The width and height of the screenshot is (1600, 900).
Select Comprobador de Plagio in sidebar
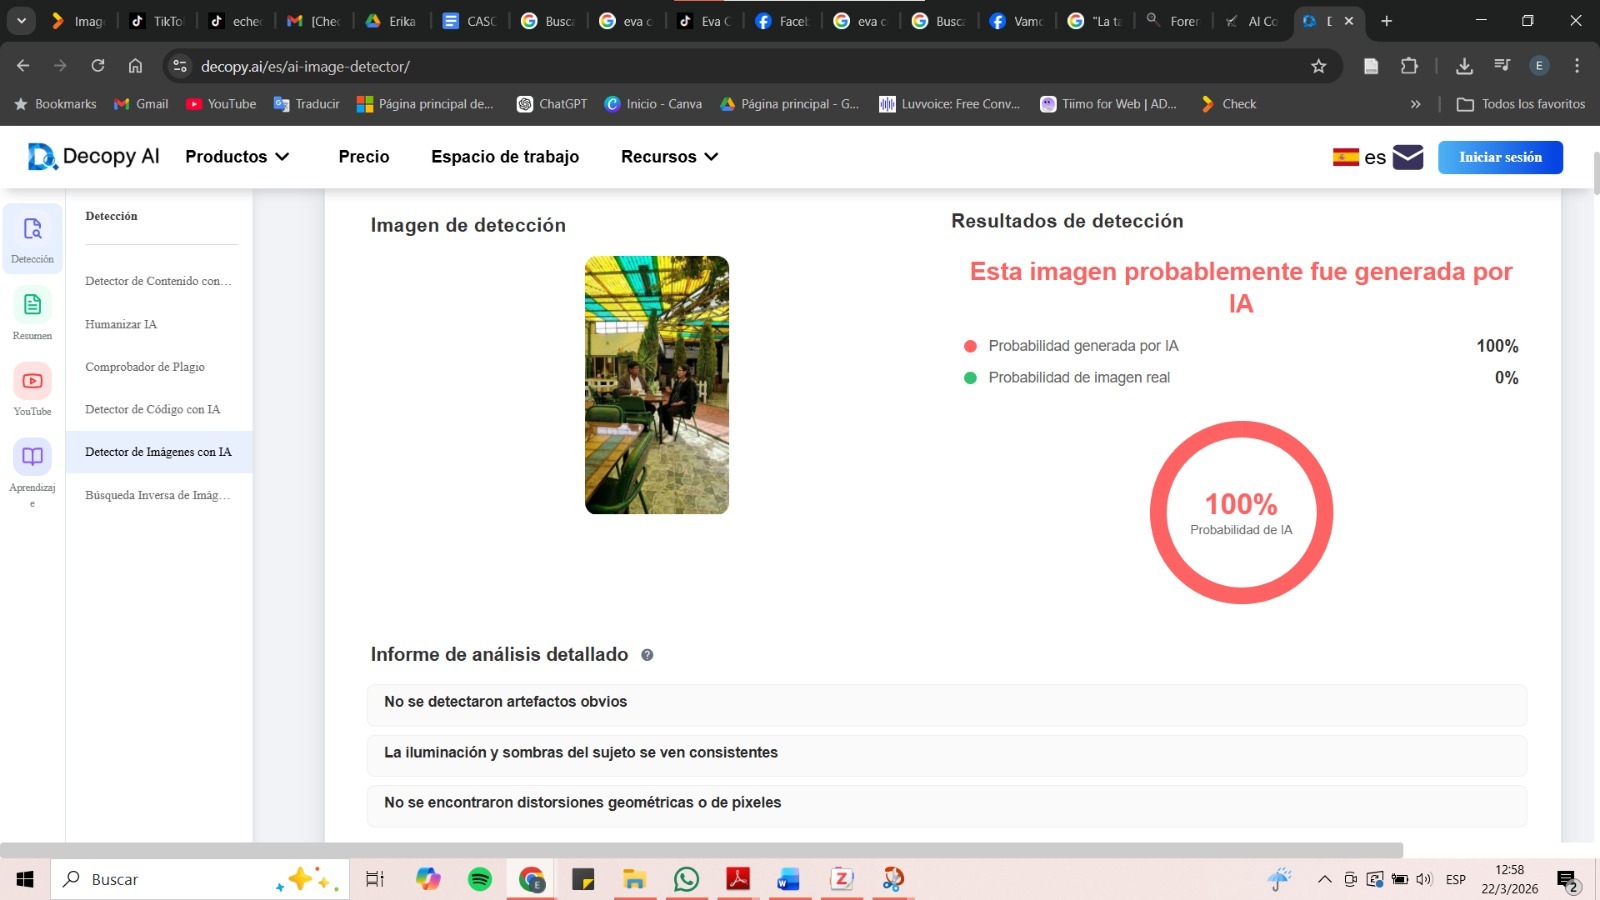coord(145,367)
